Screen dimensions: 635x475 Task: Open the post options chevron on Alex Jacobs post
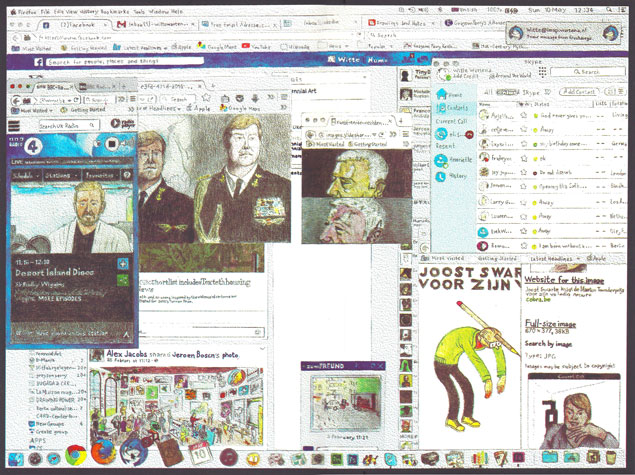click(x=262, y=349)
